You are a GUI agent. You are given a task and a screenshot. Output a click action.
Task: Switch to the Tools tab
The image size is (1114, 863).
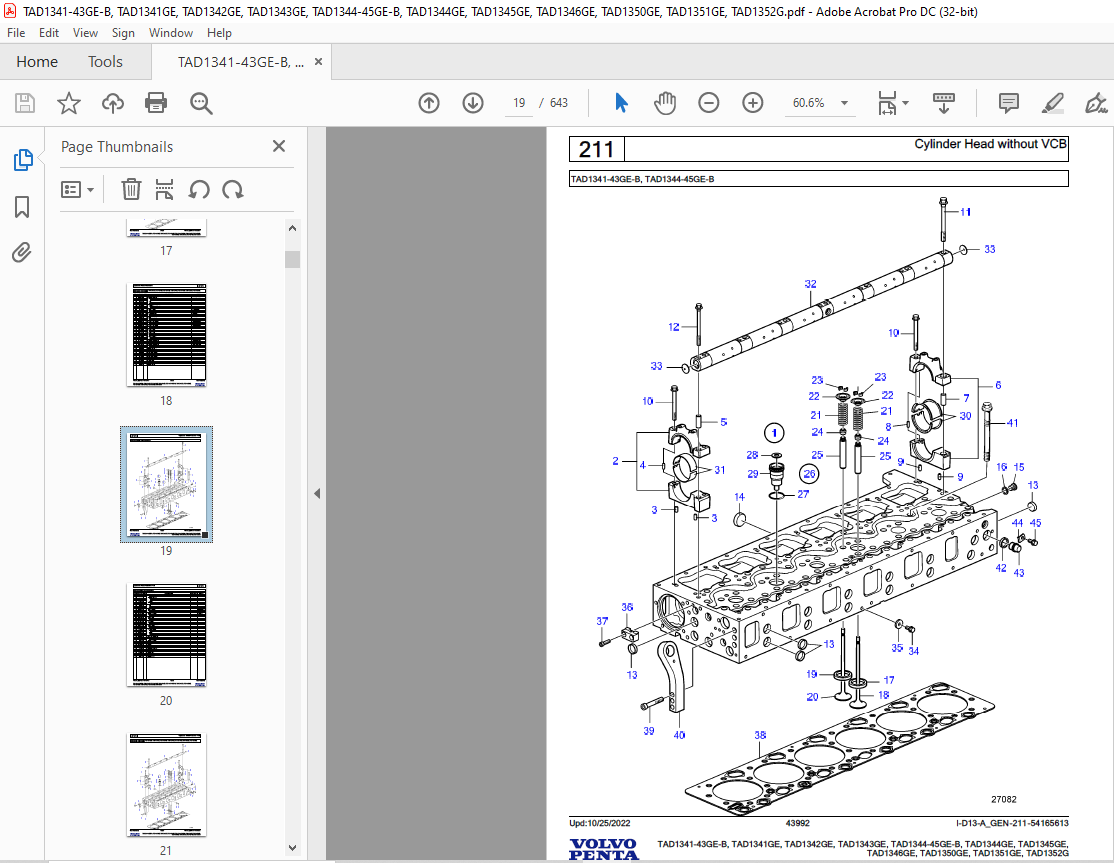(105, 62)
